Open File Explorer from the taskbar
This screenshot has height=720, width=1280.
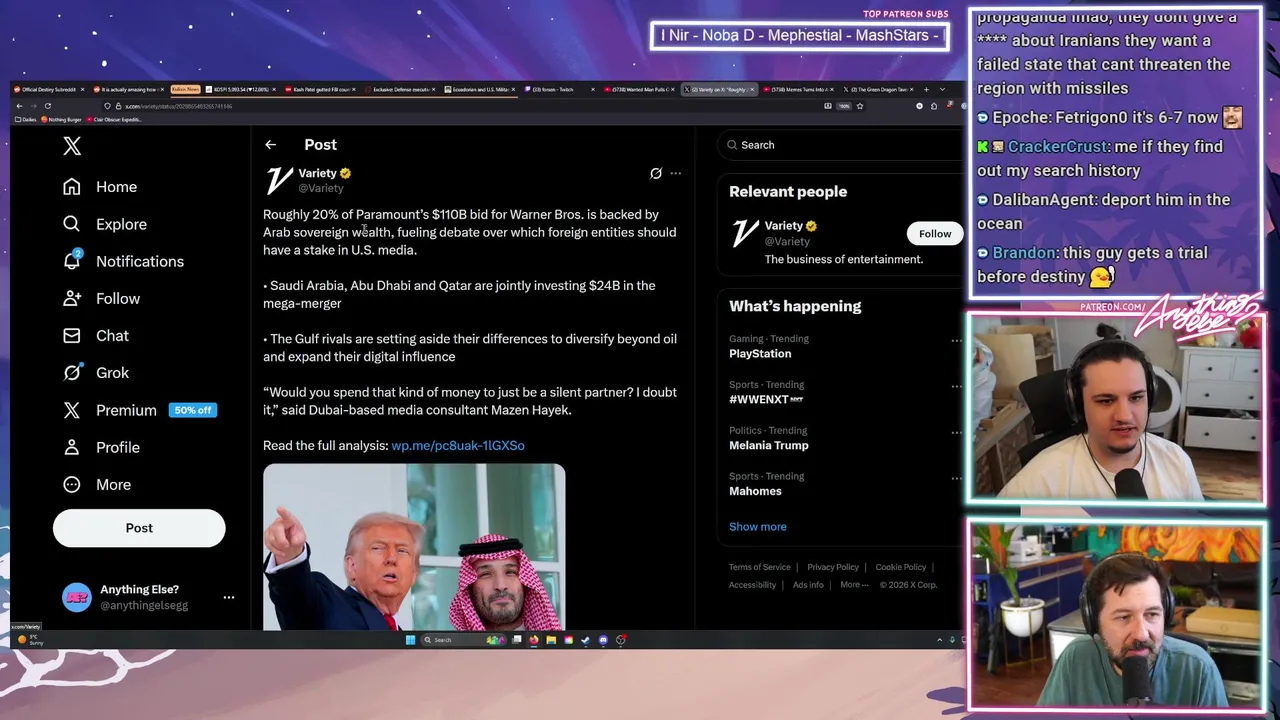pyautogui.click(x=551, y=640)
